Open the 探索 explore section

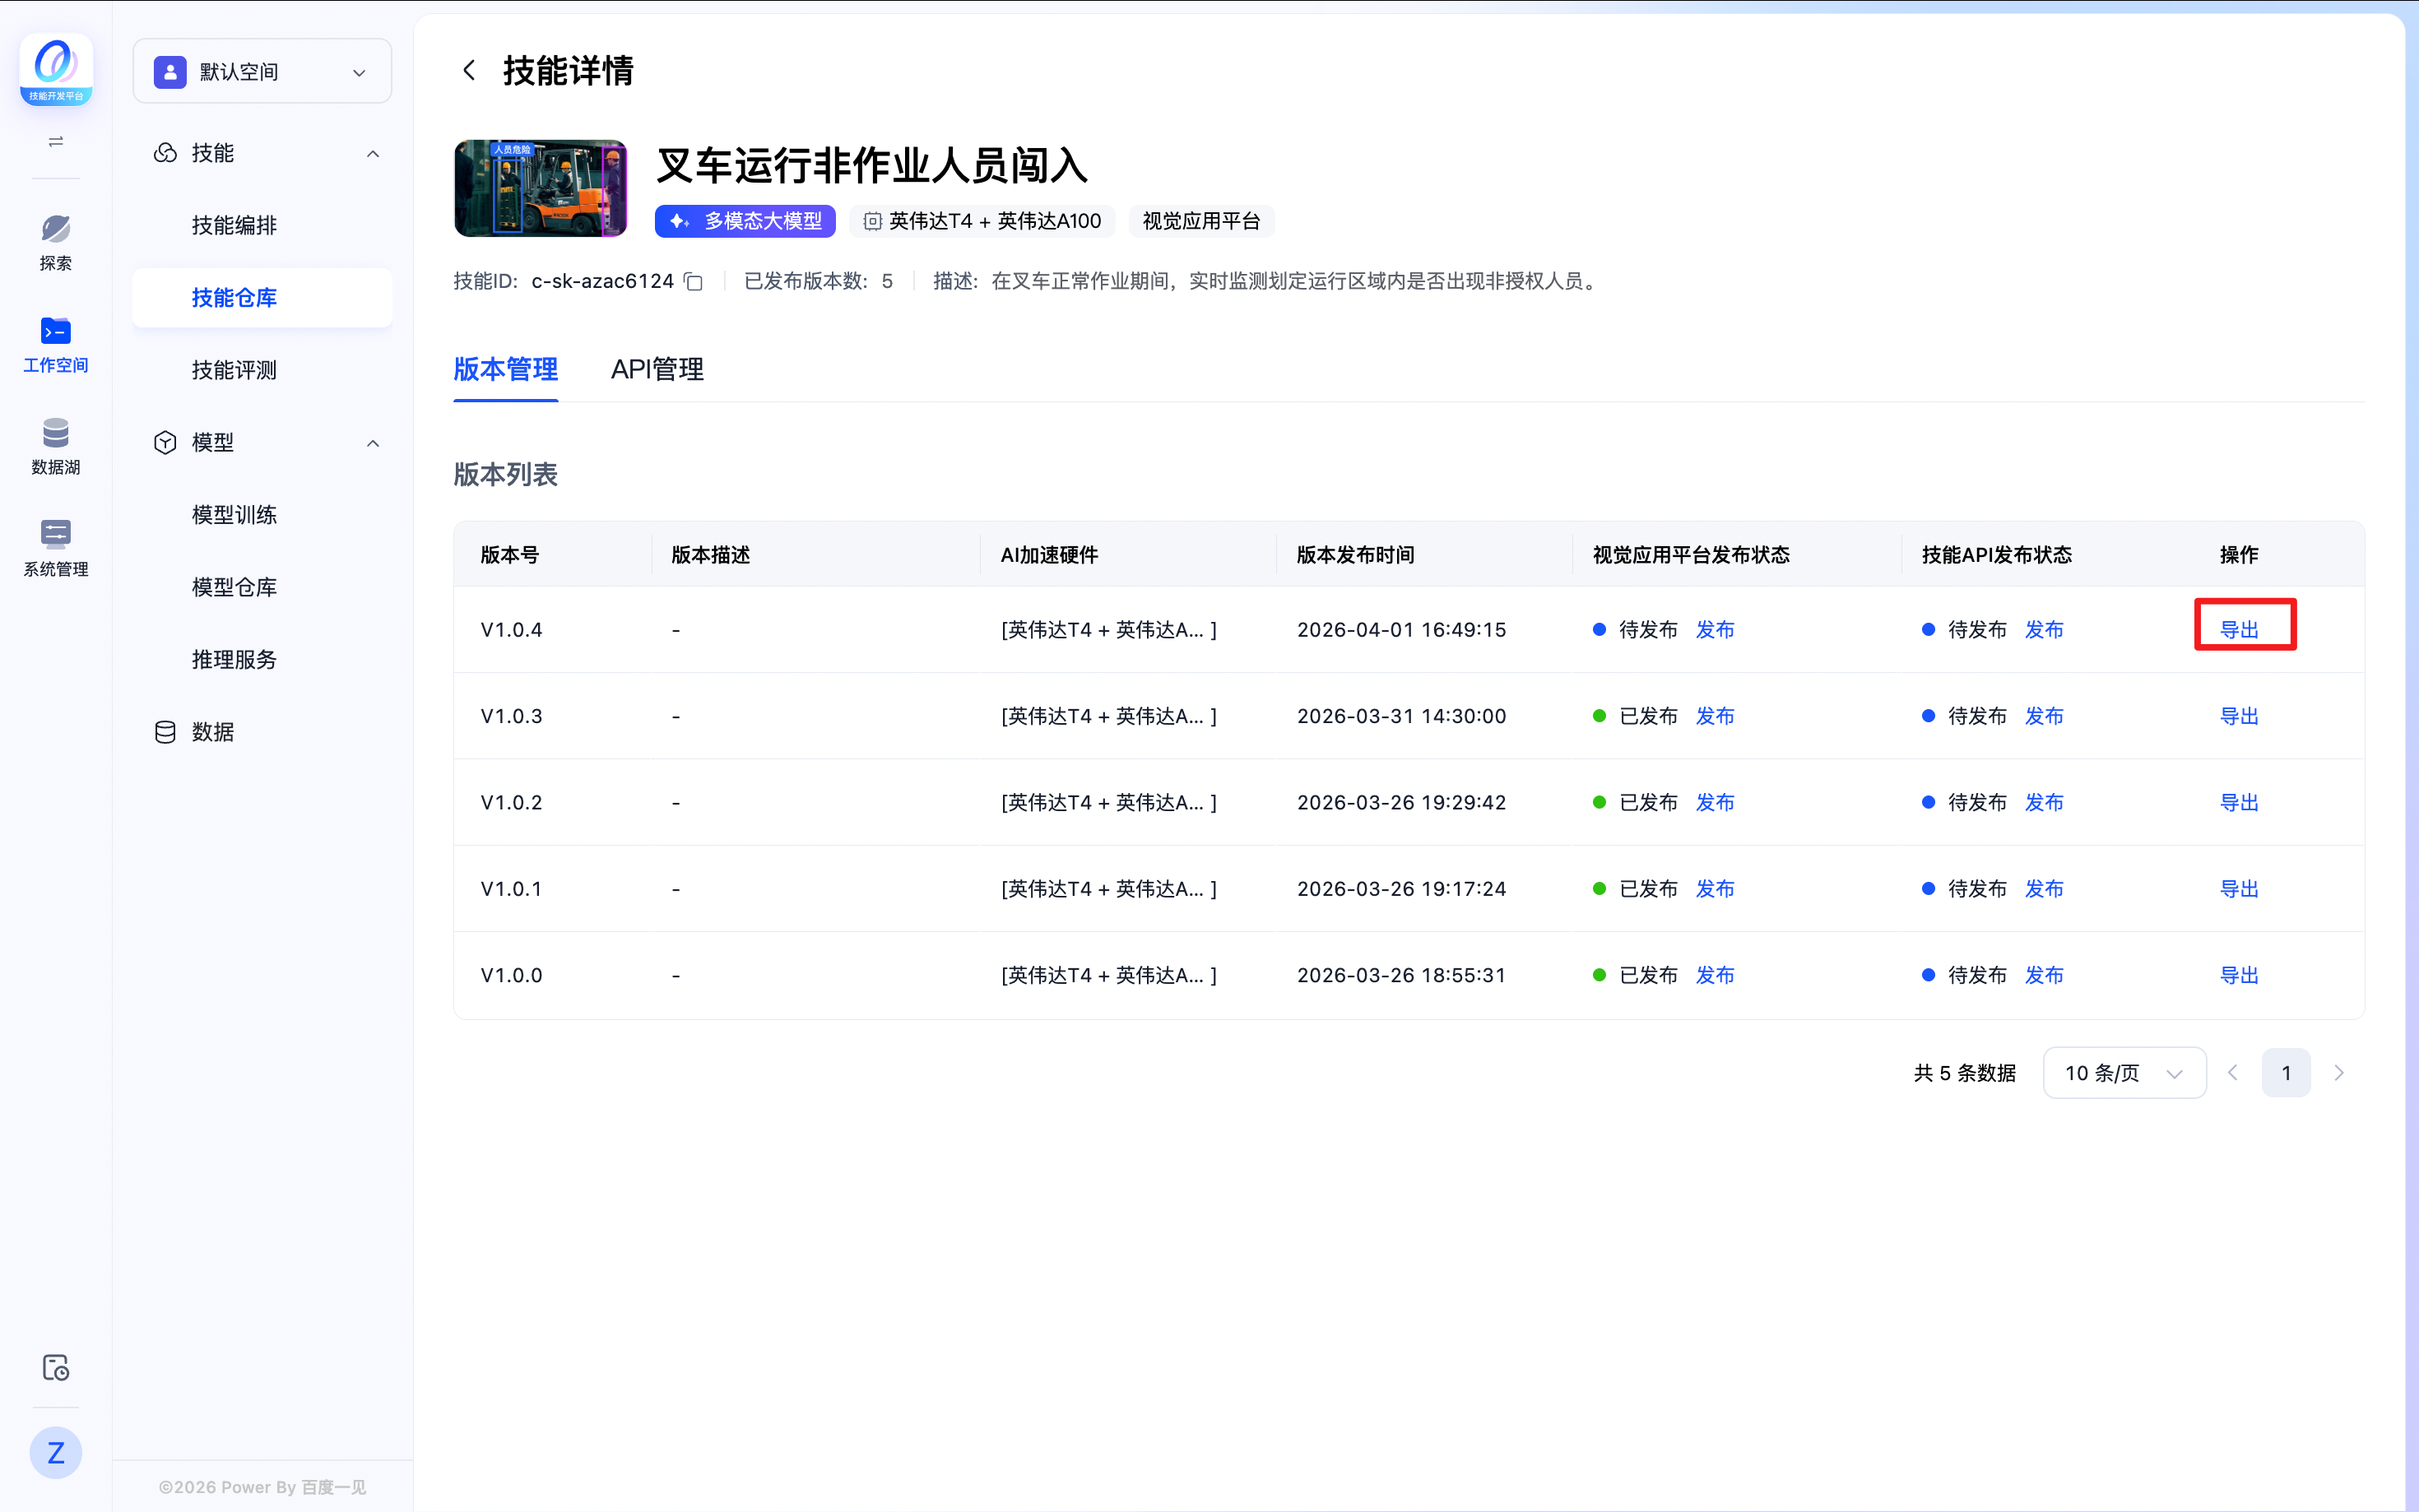(56, 243)
